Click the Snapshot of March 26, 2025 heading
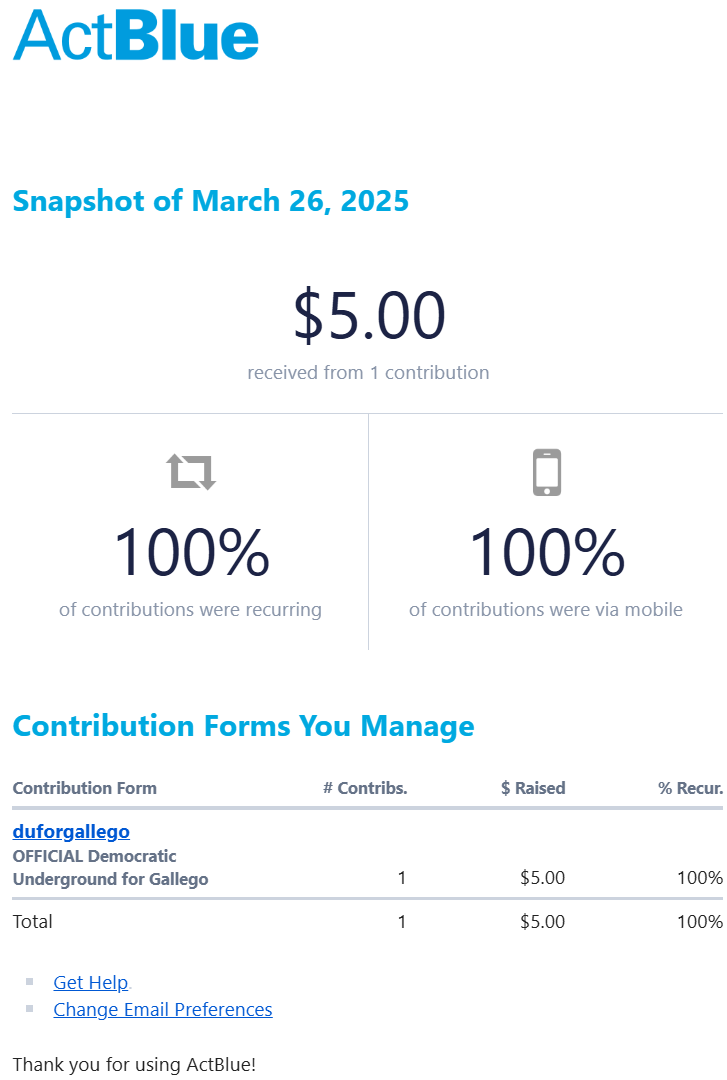 coord(210,201)
